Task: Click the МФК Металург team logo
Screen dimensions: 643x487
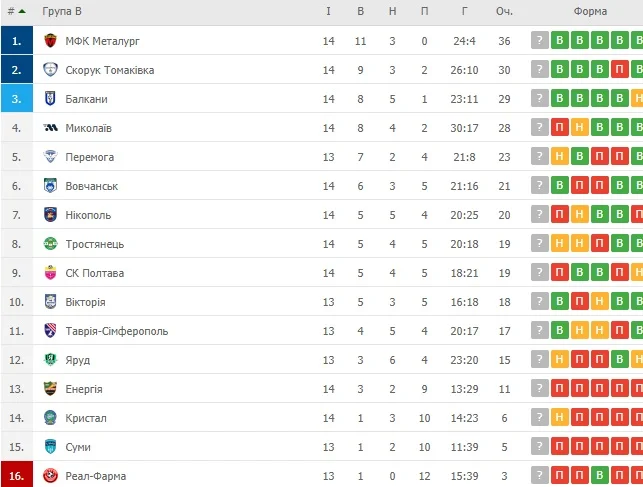Action: [x=51, y=41]
